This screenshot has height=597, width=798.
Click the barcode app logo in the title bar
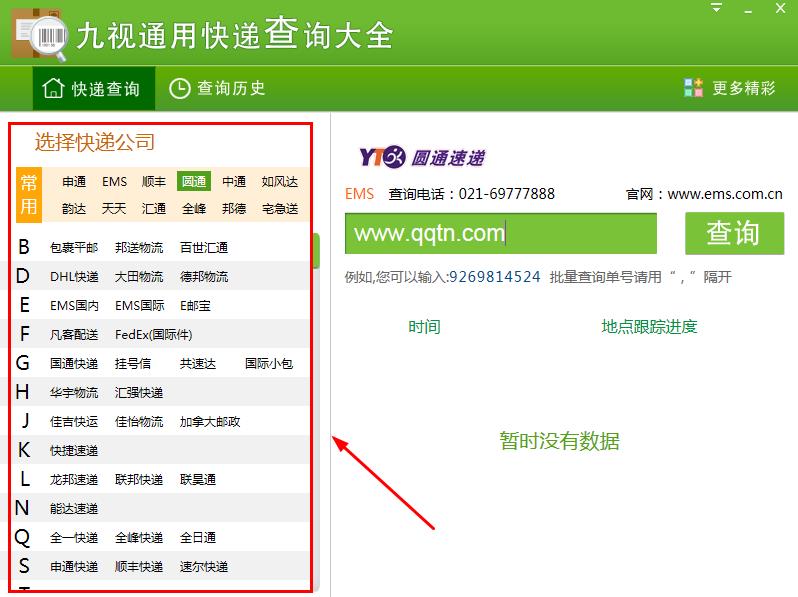coord(40,36)
